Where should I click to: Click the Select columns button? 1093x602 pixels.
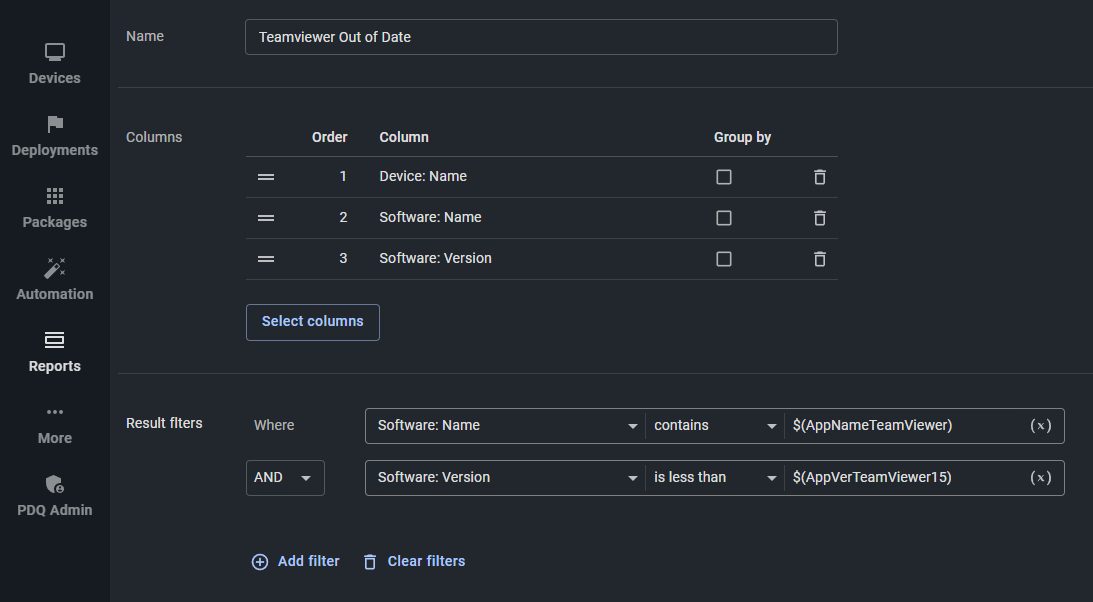312,322
